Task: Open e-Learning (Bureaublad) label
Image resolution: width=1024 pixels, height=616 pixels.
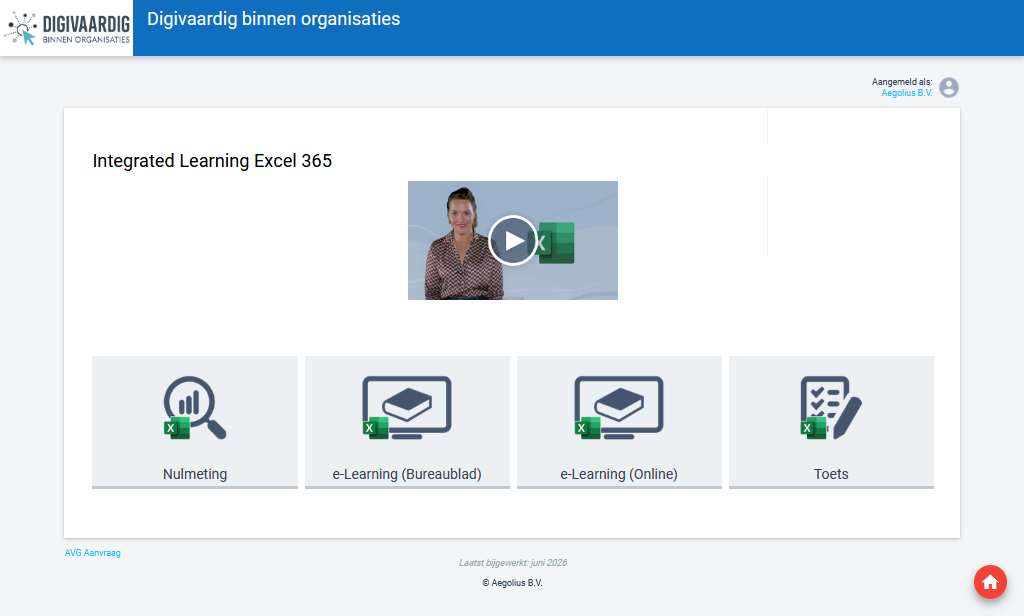Action: click(407, 474)
